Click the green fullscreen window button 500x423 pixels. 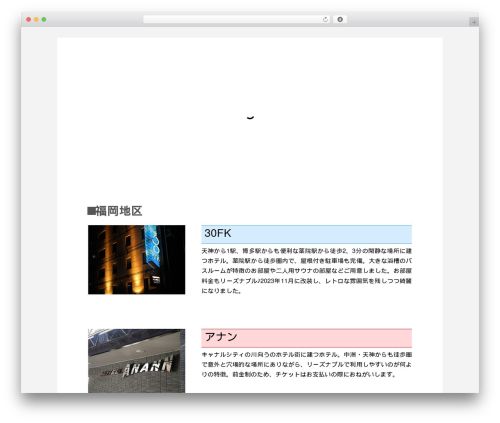[x=44, y=19]
